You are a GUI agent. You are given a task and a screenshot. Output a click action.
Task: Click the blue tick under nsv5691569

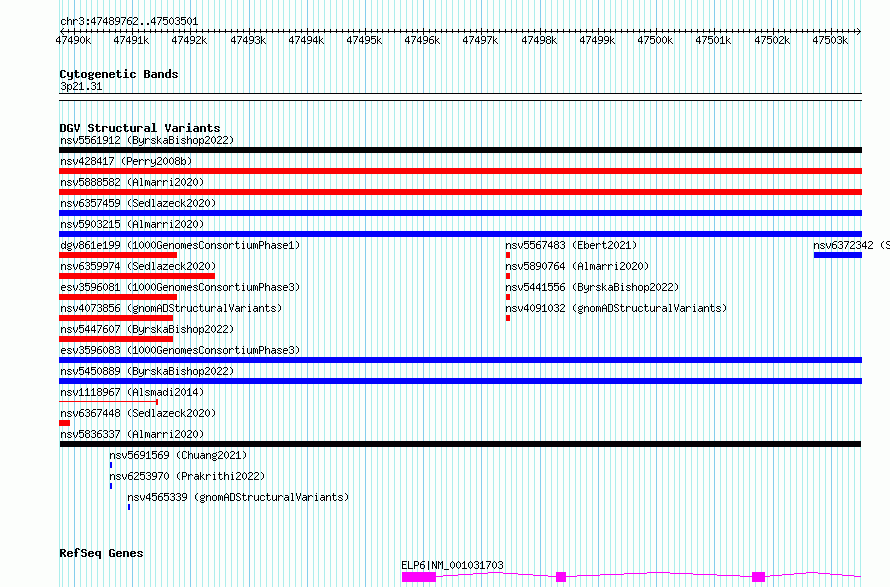[x=111, y=466]
